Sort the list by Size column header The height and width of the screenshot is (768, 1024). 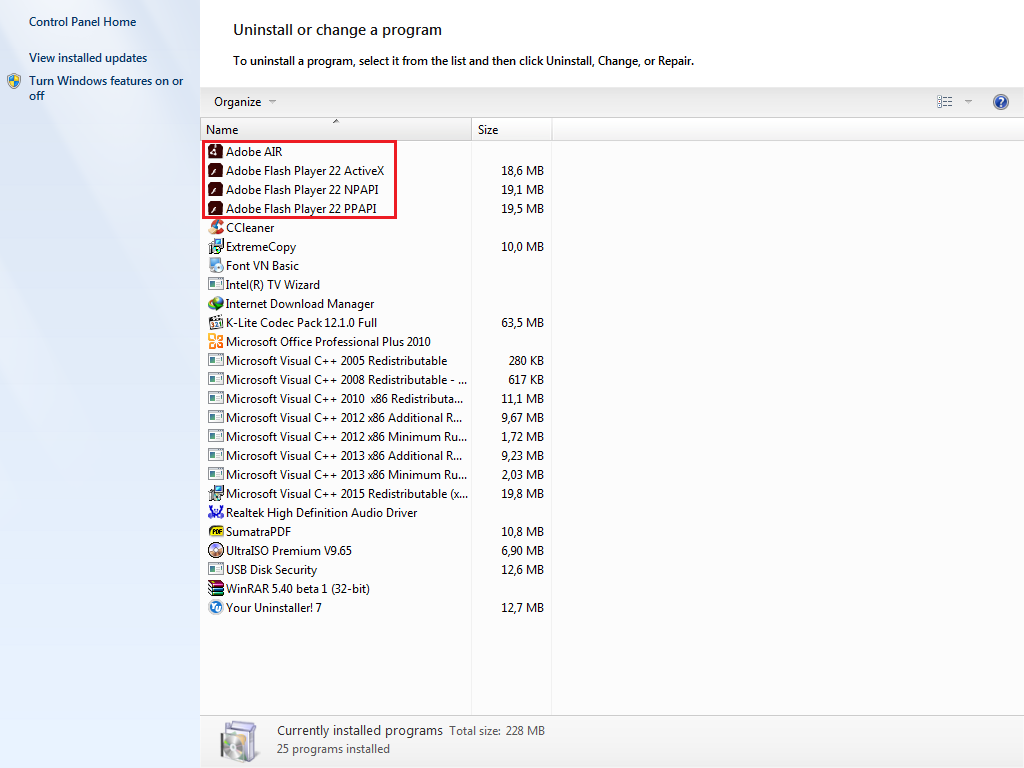[511, 129]
